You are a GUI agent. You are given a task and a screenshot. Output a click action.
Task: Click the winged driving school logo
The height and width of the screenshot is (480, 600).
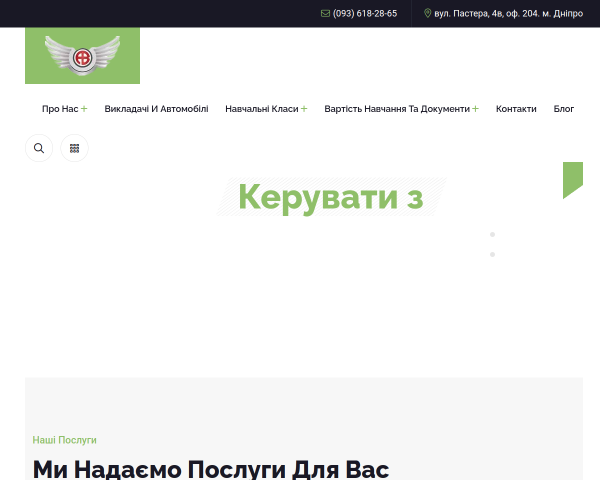pyautogui.click(x=82, y=56)
